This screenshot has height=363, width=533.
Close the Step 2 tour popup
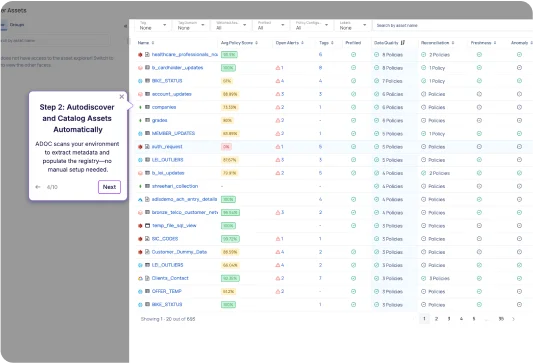pos(122,97)
